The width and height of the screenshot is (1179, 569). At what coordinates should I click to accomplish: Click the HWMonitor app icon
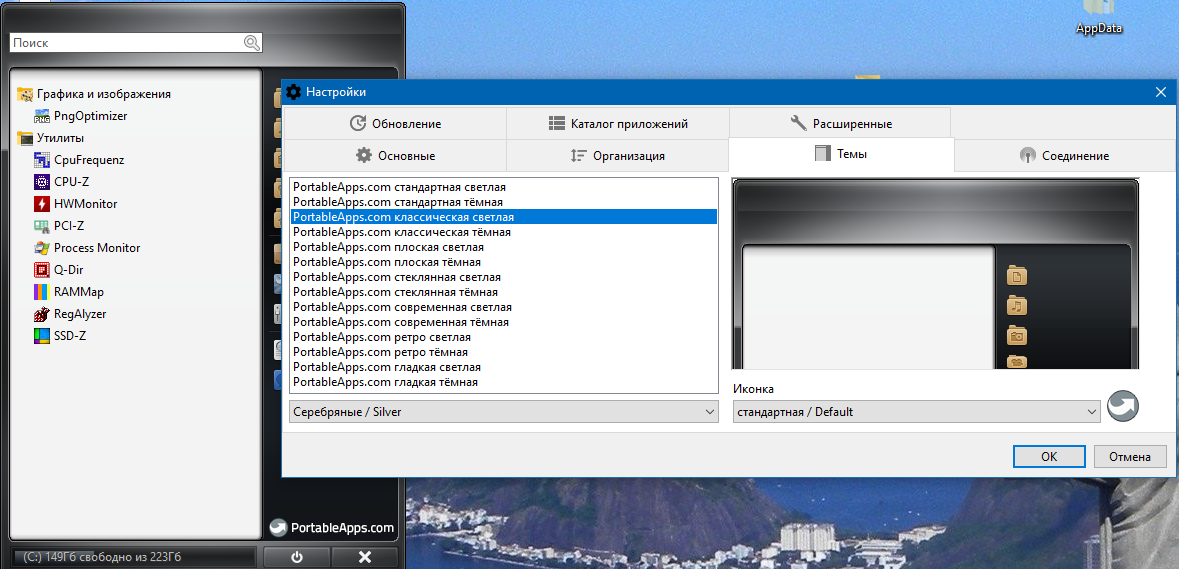(x=42, y=204)
